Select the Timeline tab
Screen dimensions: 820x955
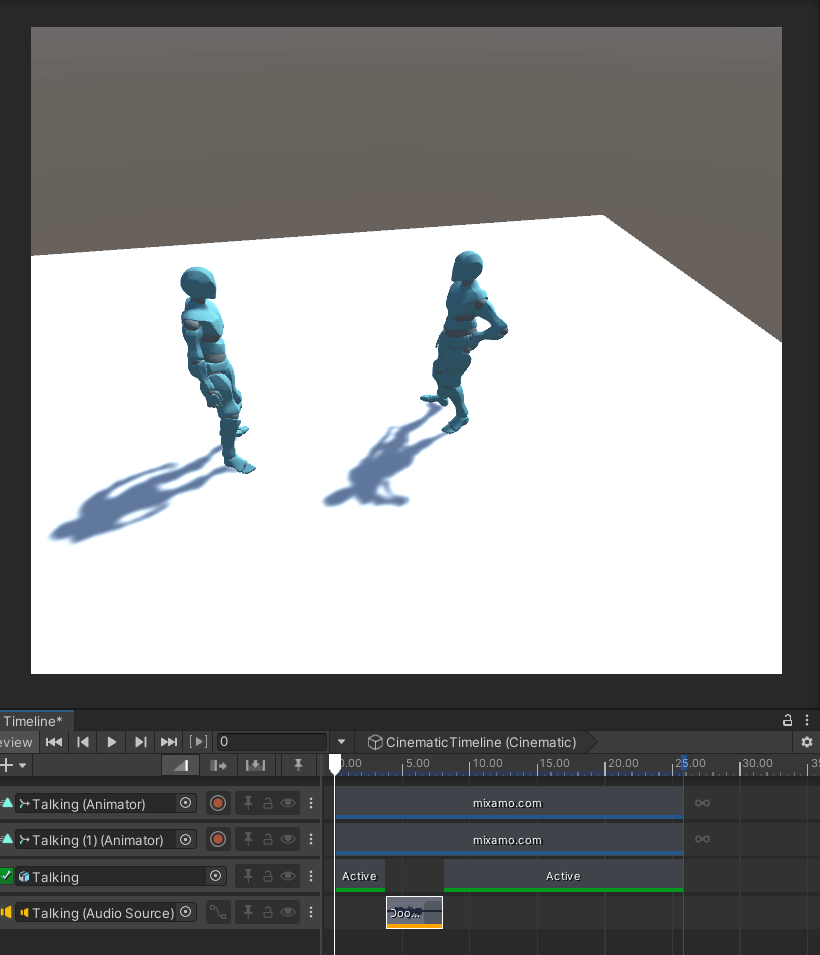pos(32,721)
